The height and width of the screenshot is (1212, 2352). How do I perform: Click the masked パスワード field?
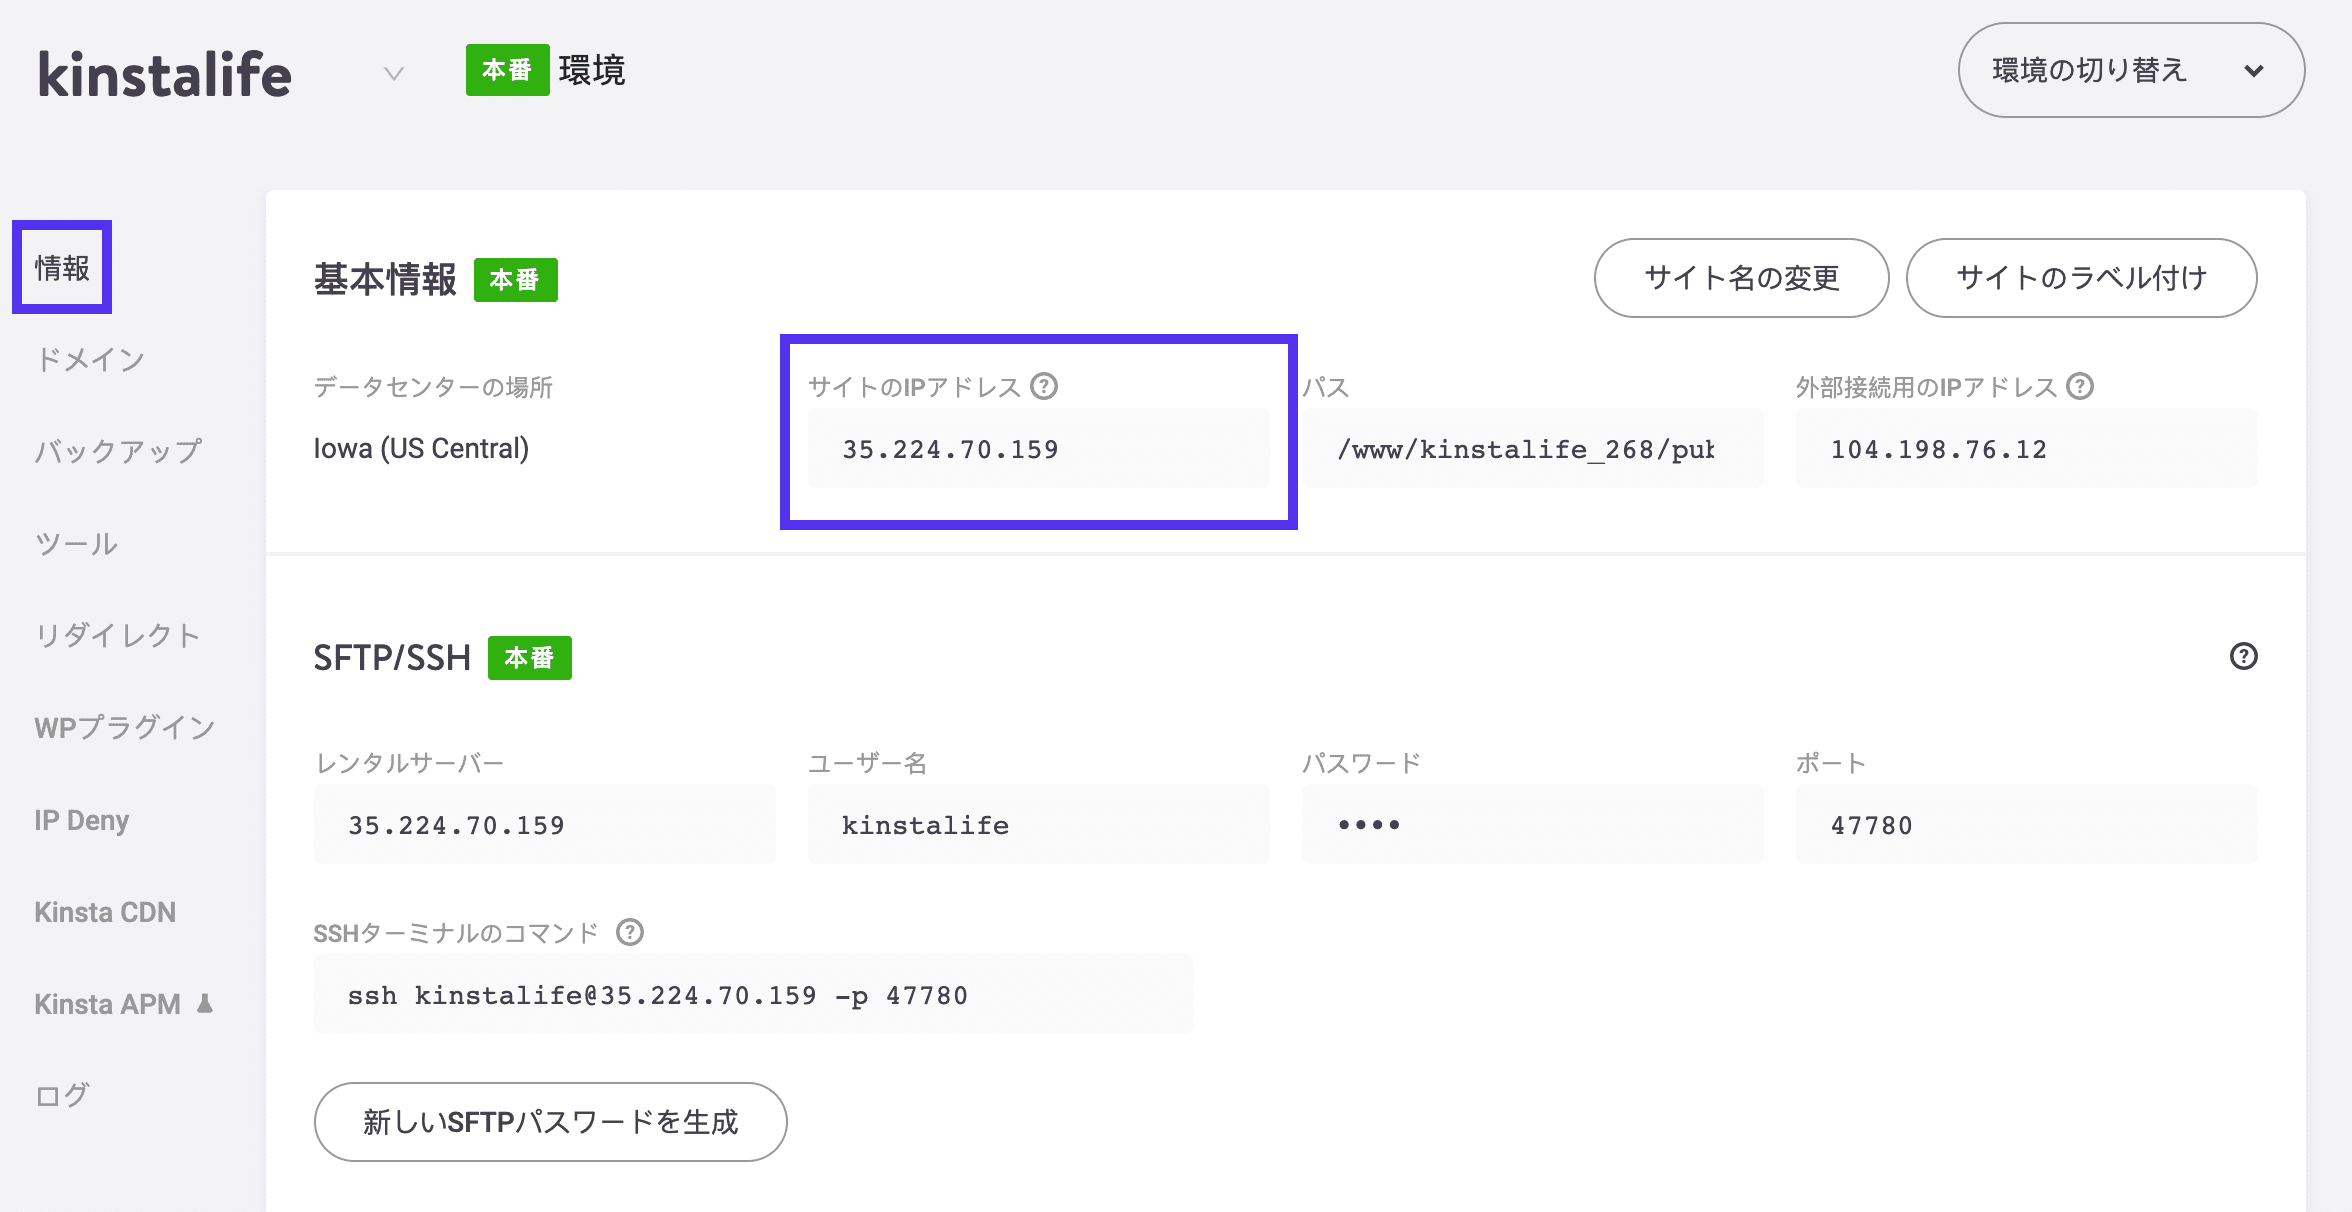(1532, 823)
